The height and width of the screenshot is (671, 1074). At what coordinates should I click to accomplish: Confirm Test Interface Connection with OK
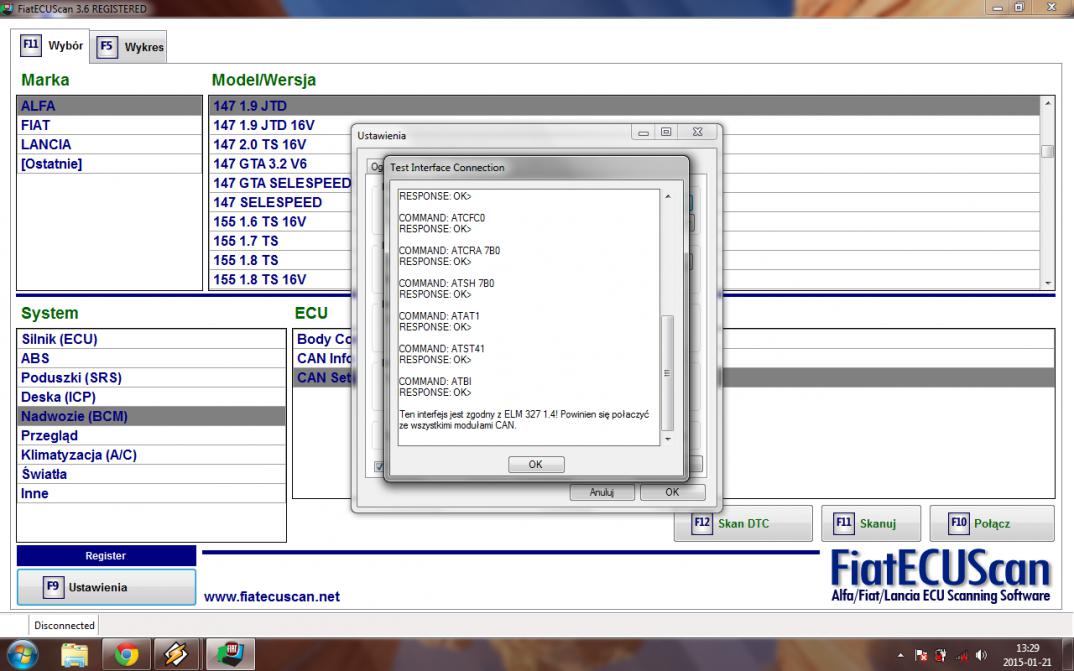pos(536,464)
